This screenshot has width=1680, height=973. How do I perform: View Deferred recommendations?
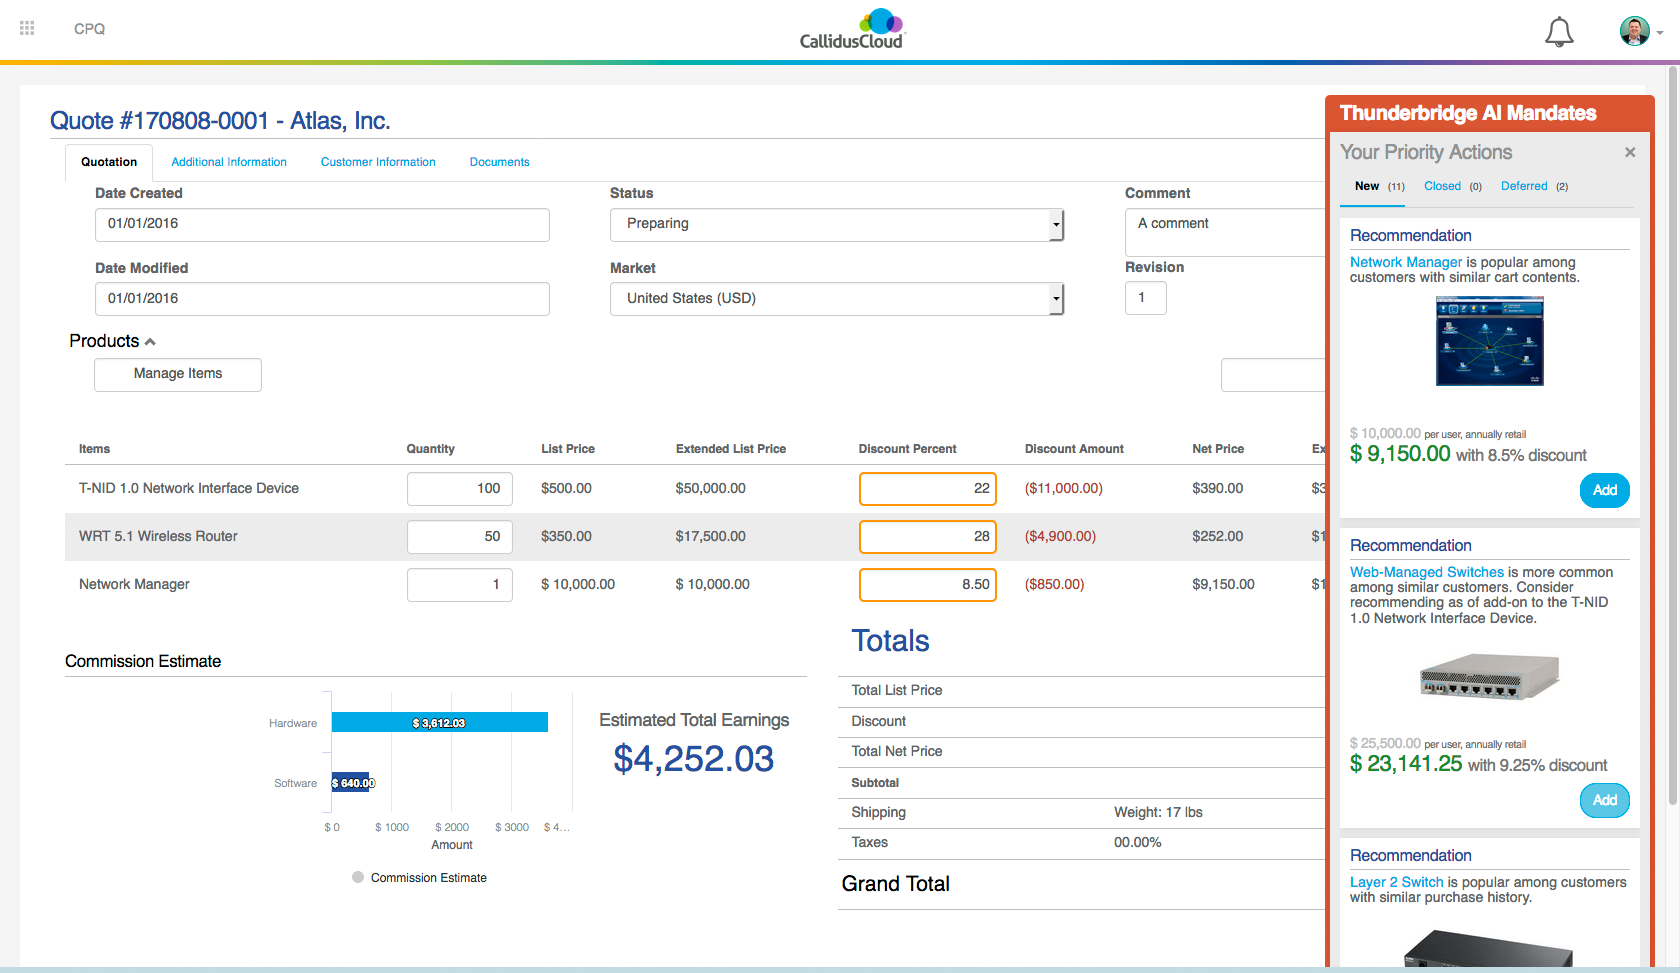(x=1523, y=186)
